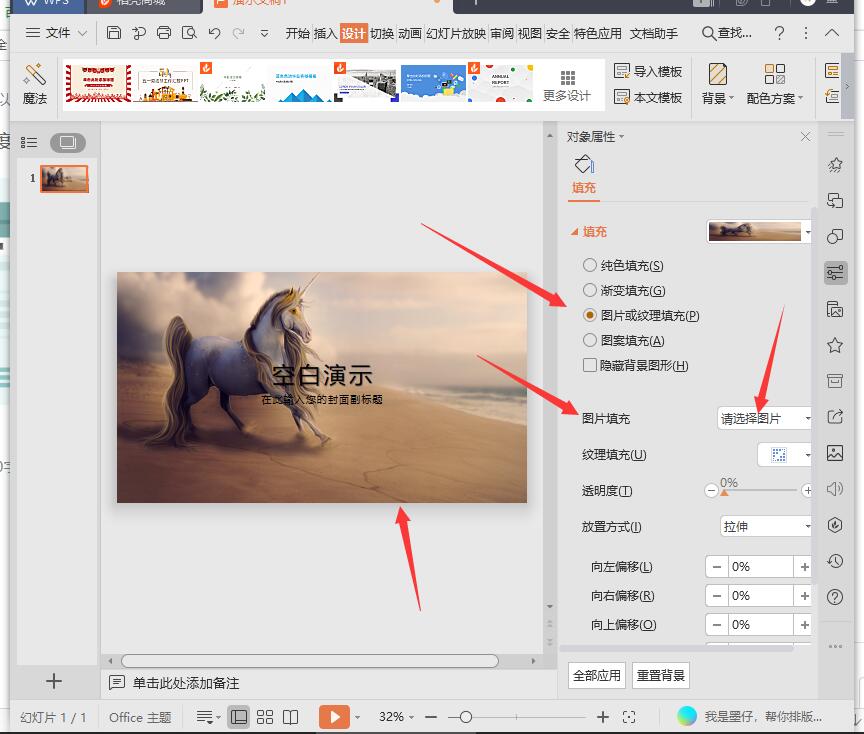Click the Print Preview icon
Image resolution: width=864 pixels, height=734 pixels.
click(189, 33)
